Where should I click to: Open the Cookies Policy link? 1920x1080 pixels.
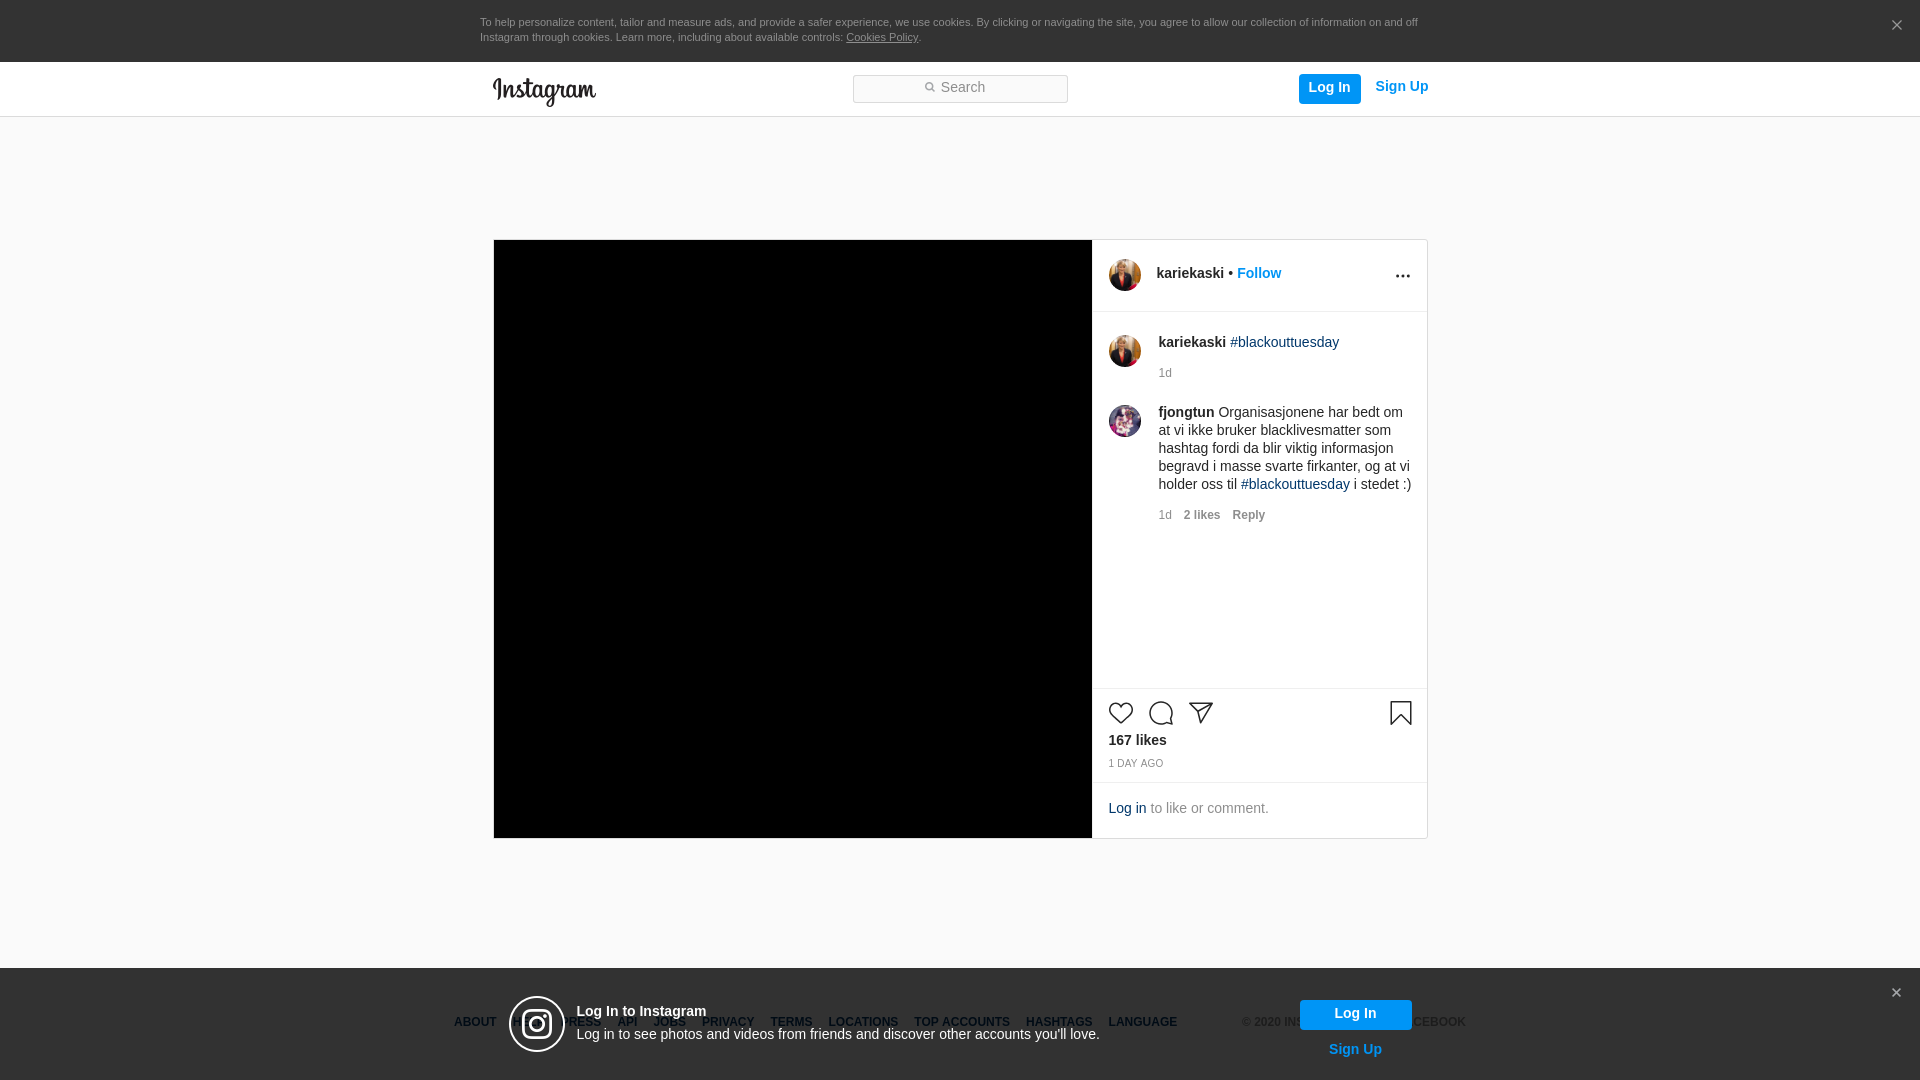[881, 37]
